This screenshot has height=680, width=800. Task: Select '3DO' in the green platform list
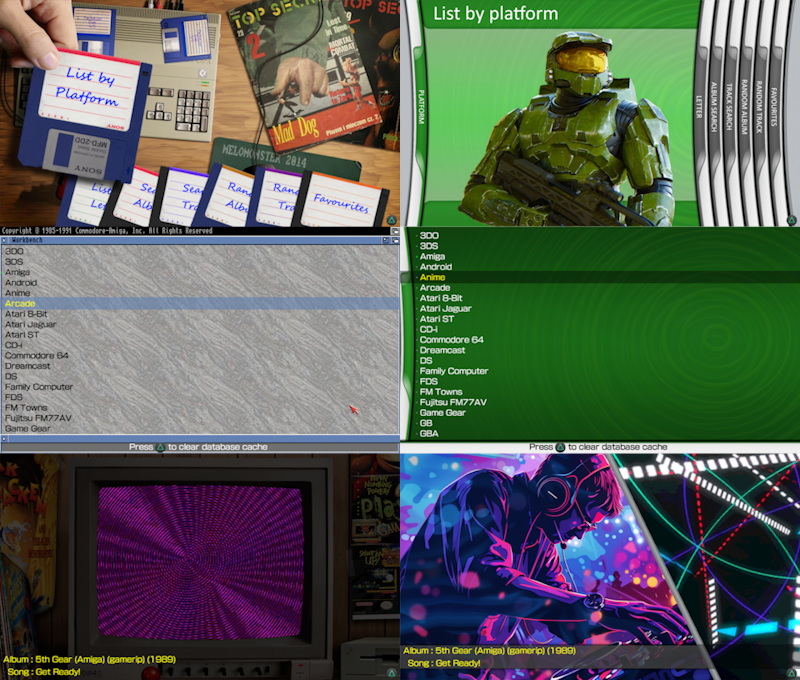[x=429, y=236]
